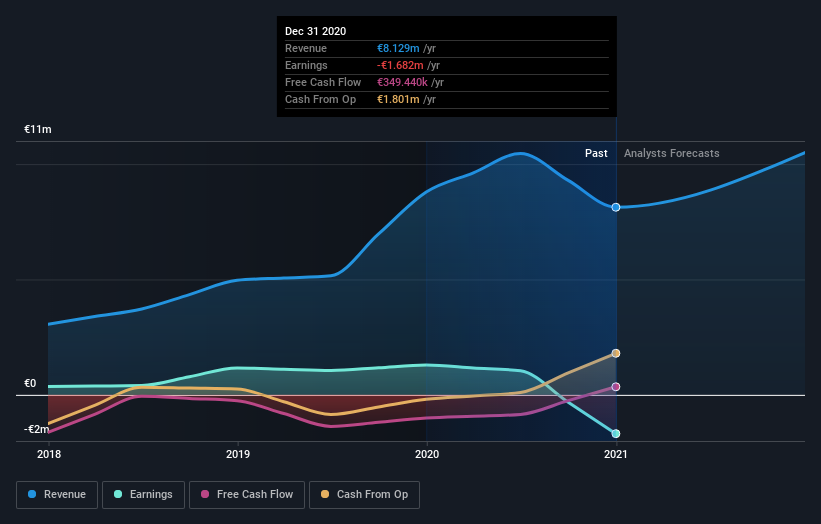Image resolution: width=821 pixels, height=524 pixels.
Task: Click the Dec 31 2020 tooltip date
Action: tap(315, 31)
